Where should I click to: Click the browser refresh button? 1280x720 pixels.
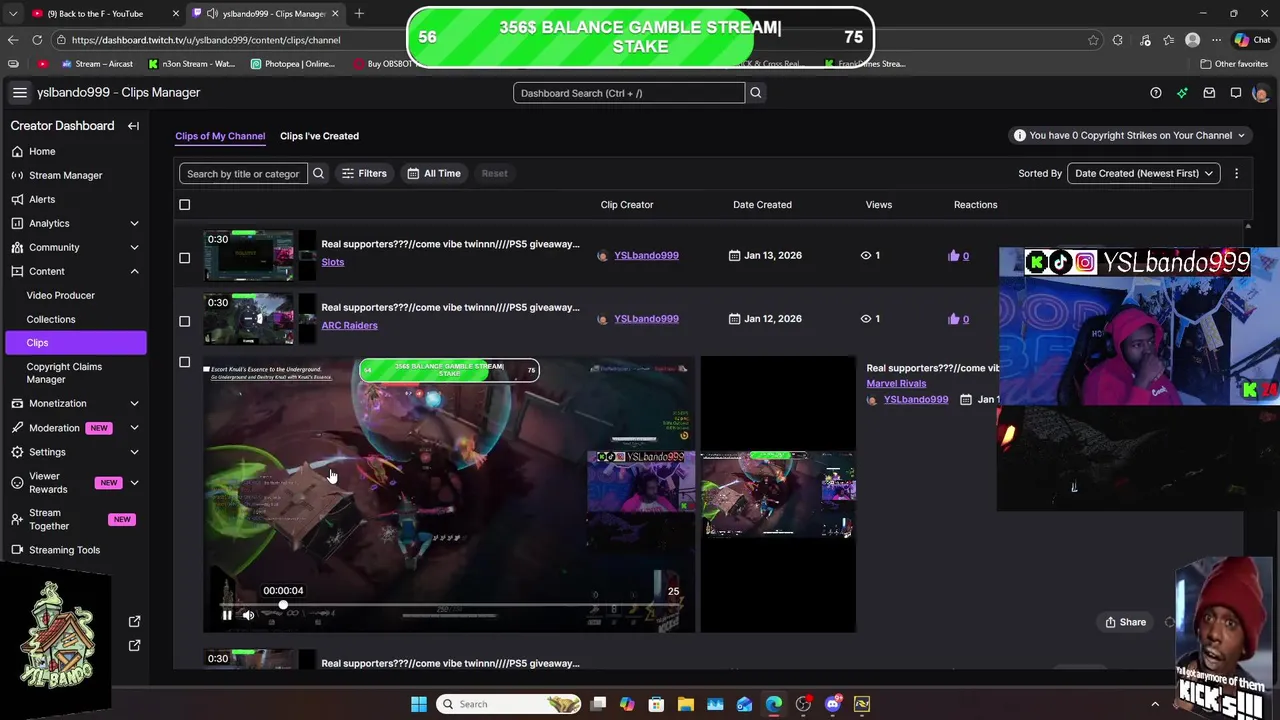click(x=37, y=40)
